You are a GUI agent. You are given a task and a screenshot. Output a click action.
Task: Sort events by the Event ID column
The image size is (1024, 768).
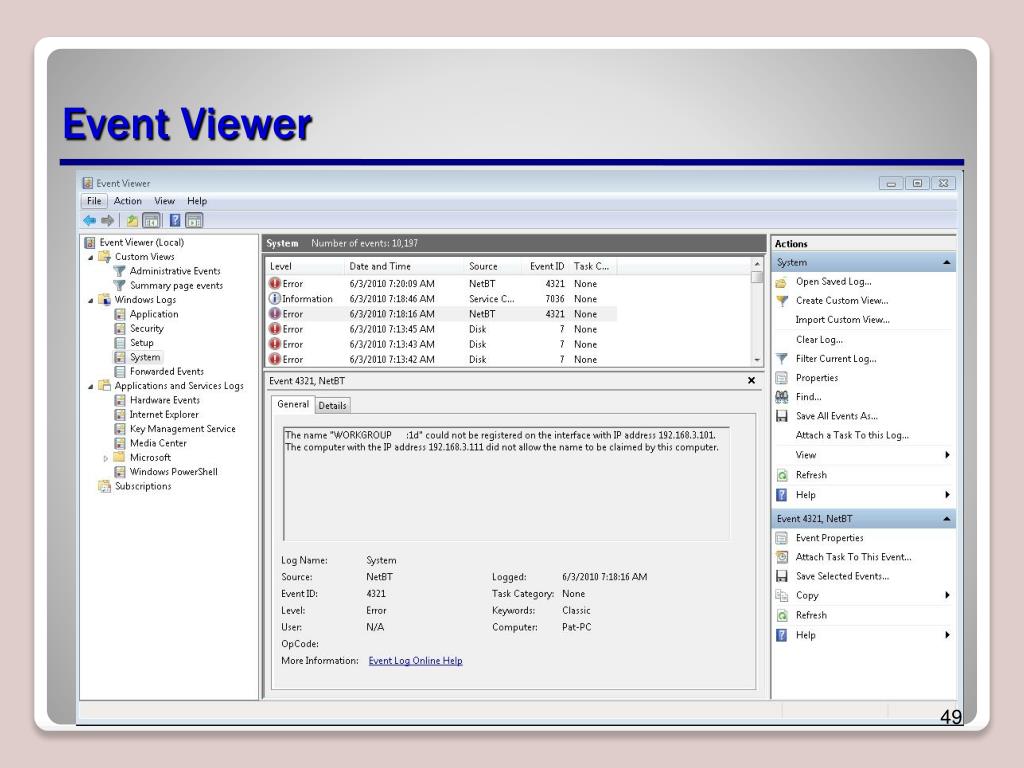point(546,266)
